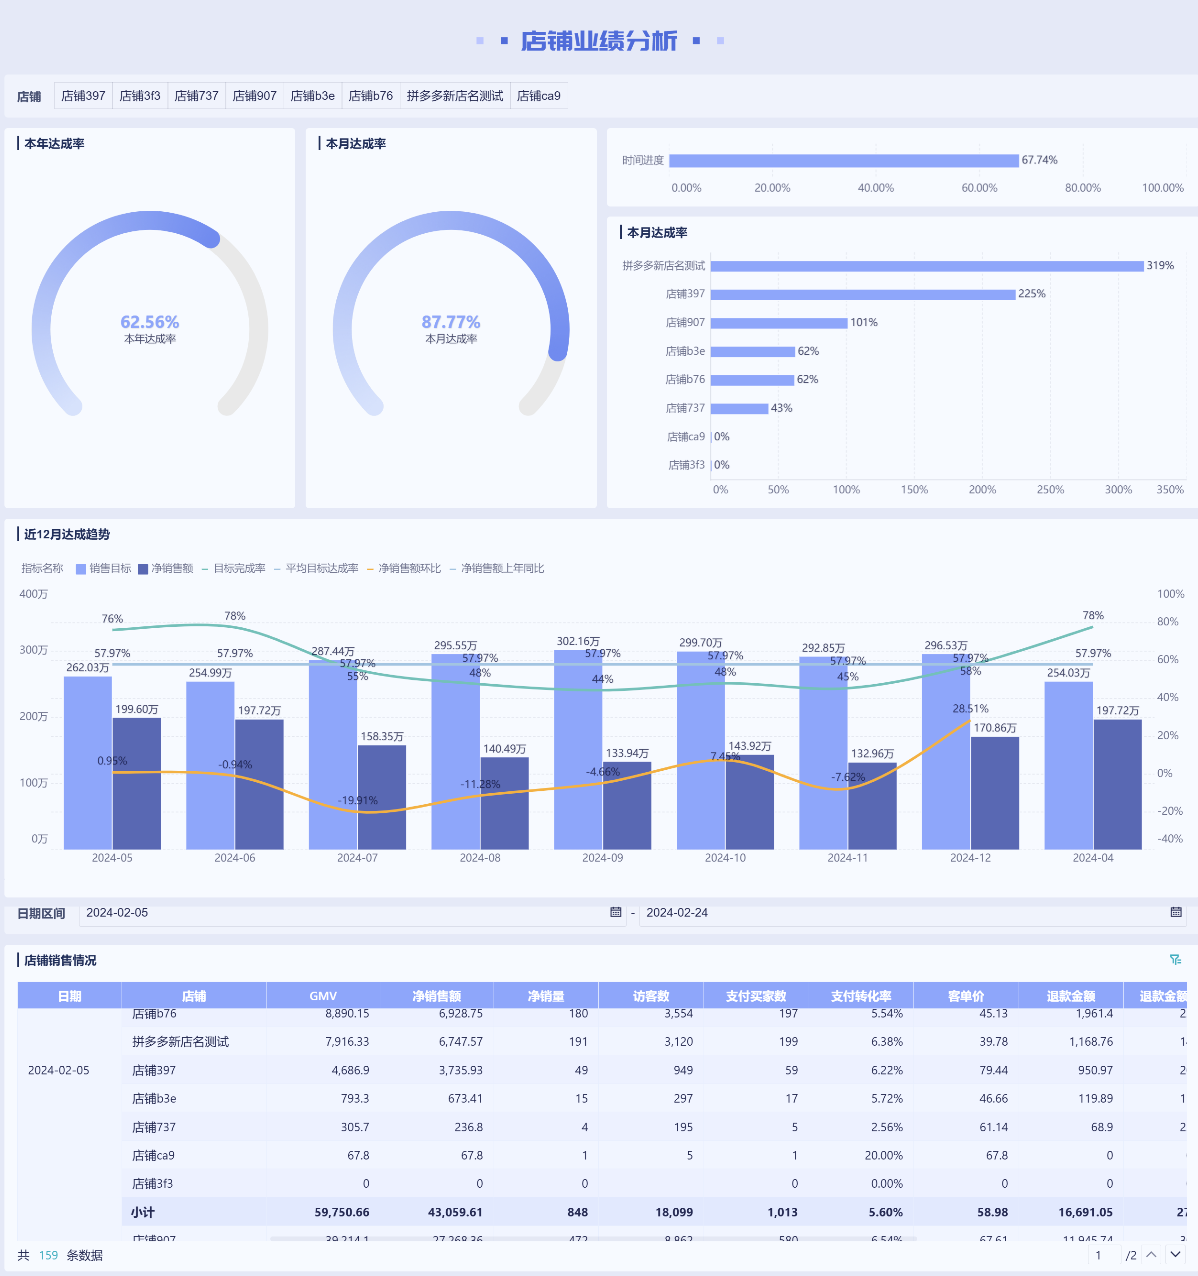The height and width of the screenshot is (1276, 1198).
Task: Open the start date calendar icon
Action: point(616,912)
